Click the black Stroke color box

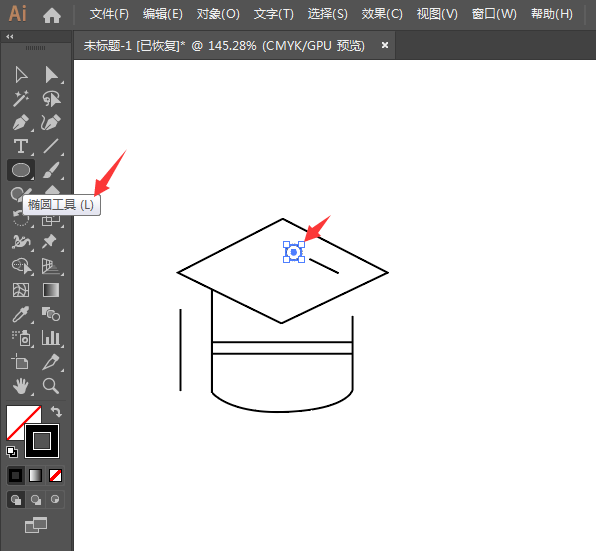(42, 441)
